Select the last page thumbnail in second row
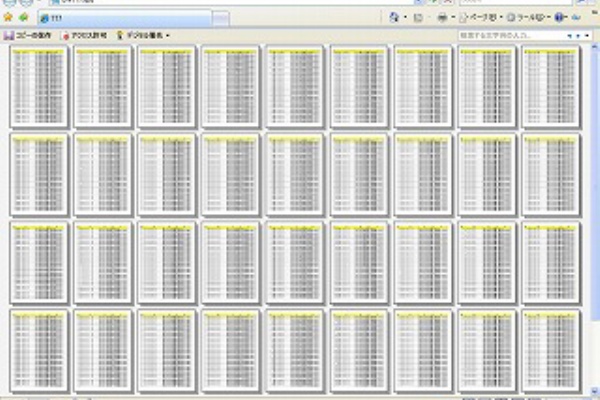Viewport: 600px width, 400px height. click(x=551, y=174)
